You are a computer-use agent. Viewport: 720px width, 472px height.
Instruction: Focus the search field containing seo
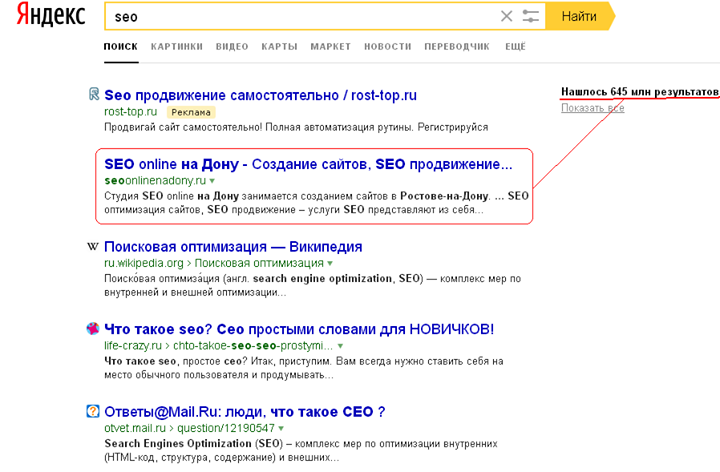pyautogui.click(x=300, y=17)
